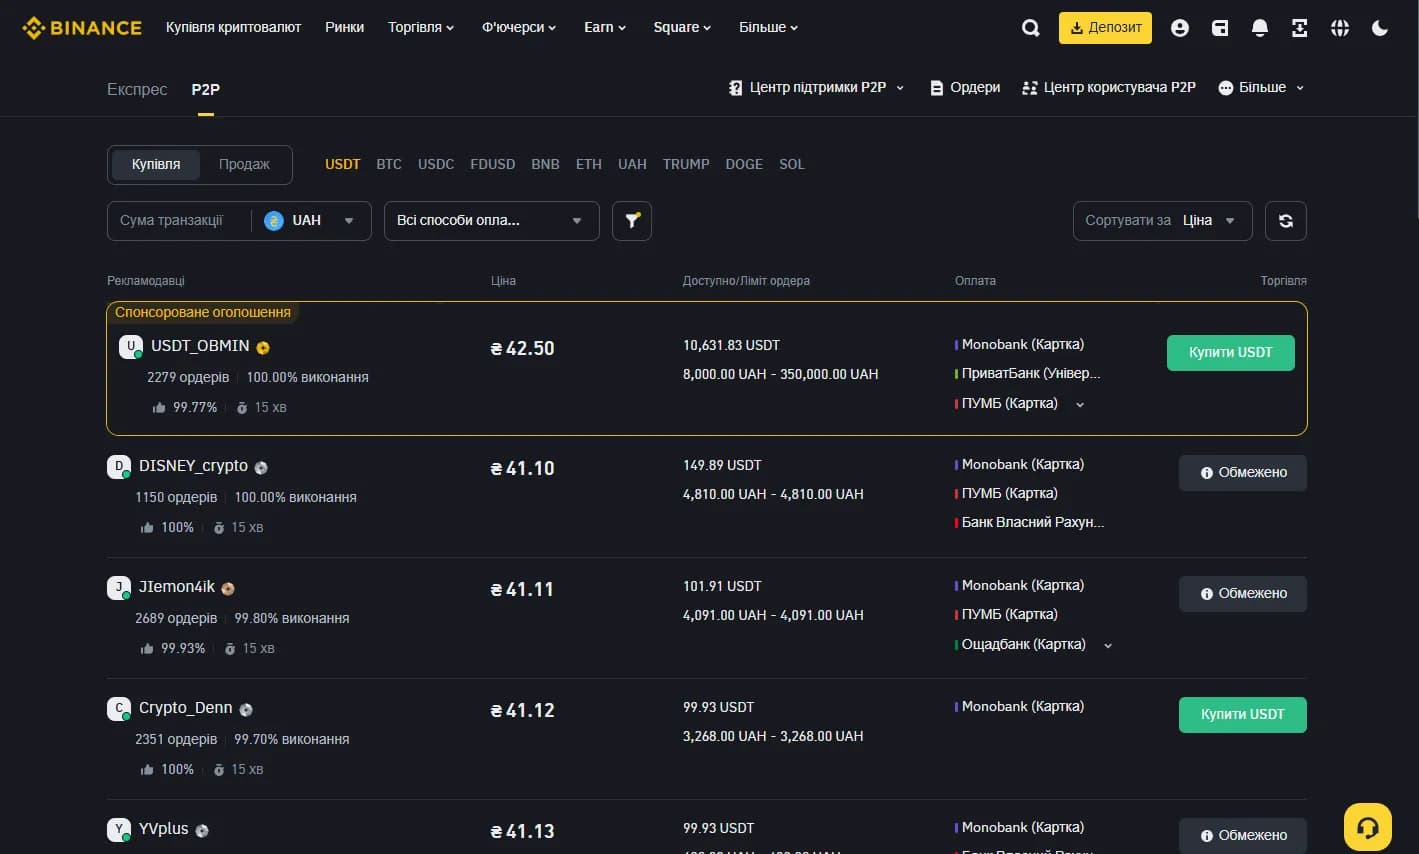The height and width of the screenshot is (854, 1419).
Task: Select the BTC crypto tab
Action: click(389, 164)
